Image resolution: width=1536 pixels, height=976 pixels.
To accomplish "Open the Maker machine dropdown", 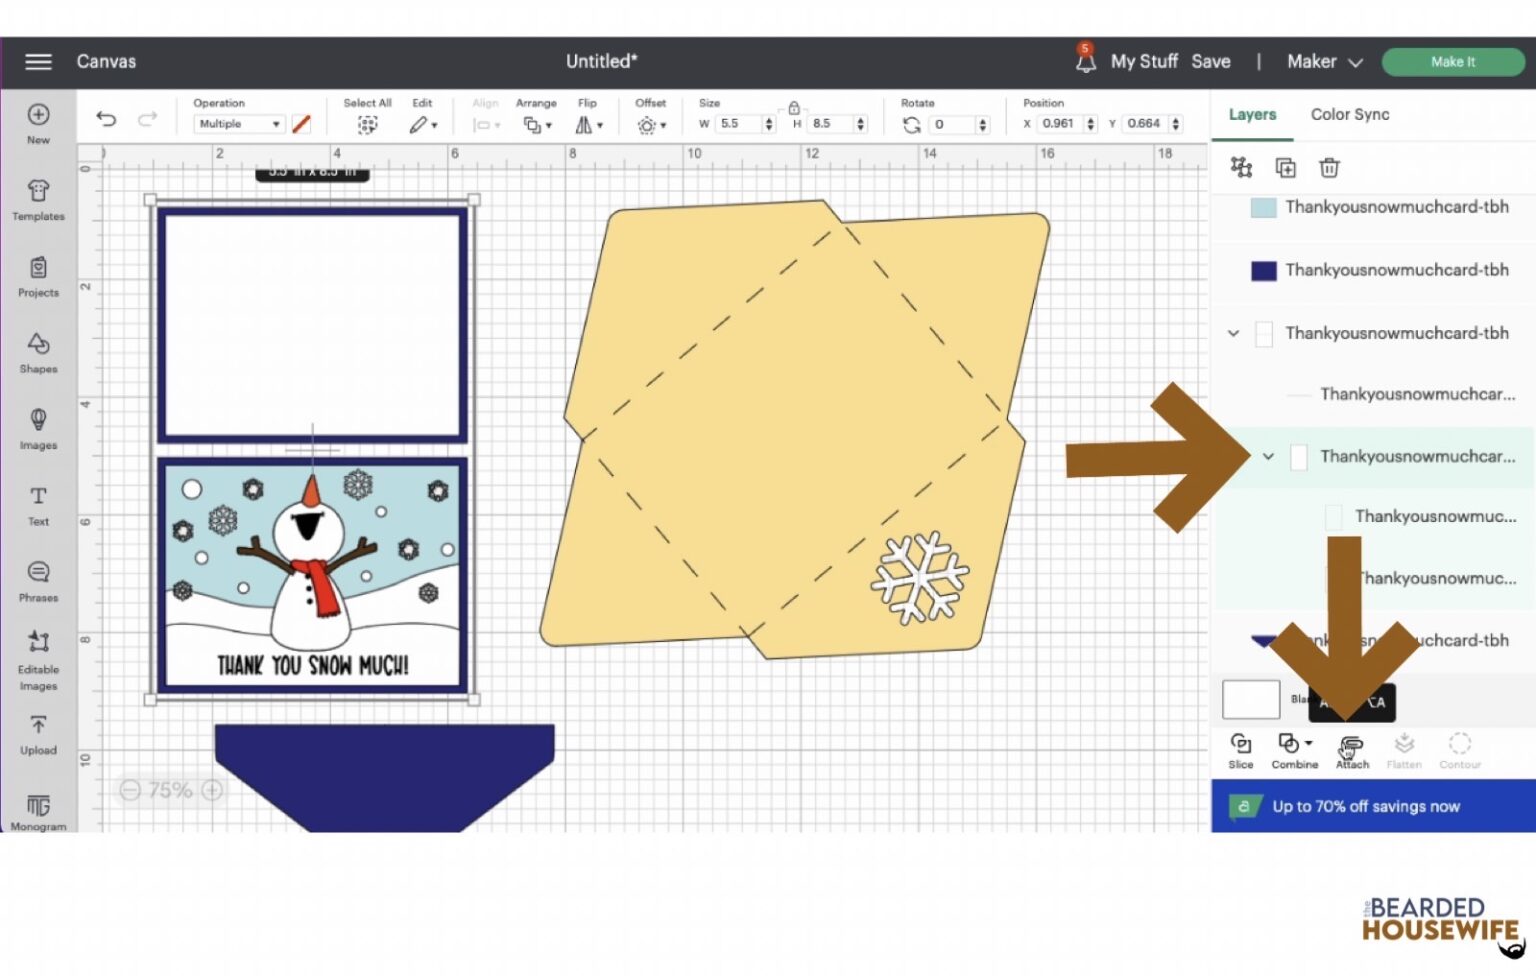I will click(1324, 62).
